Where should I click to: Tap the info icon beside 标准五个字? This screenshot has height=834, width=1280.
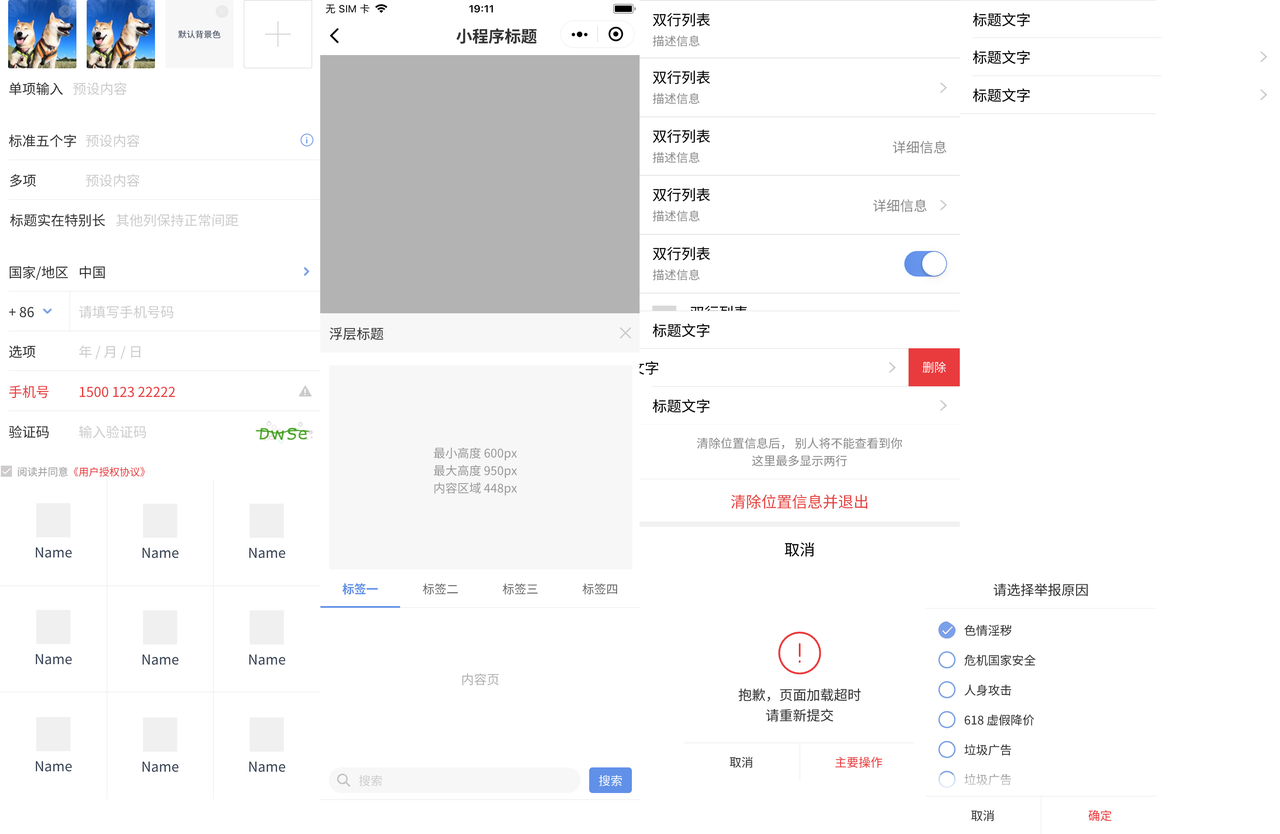tap(307, 140)
